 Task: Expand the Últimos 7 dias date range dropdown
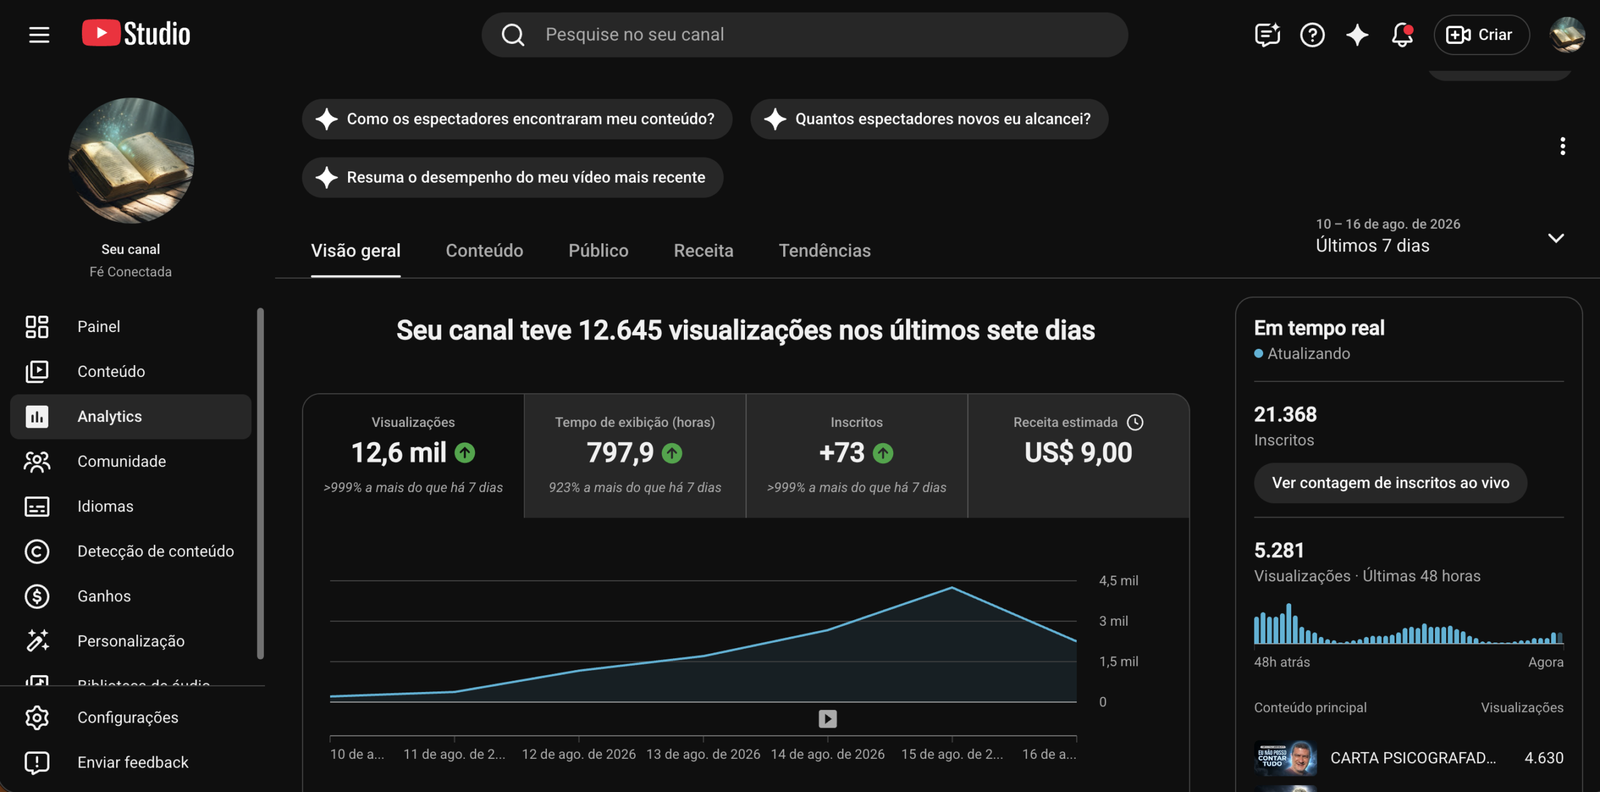coord(1556,238)
